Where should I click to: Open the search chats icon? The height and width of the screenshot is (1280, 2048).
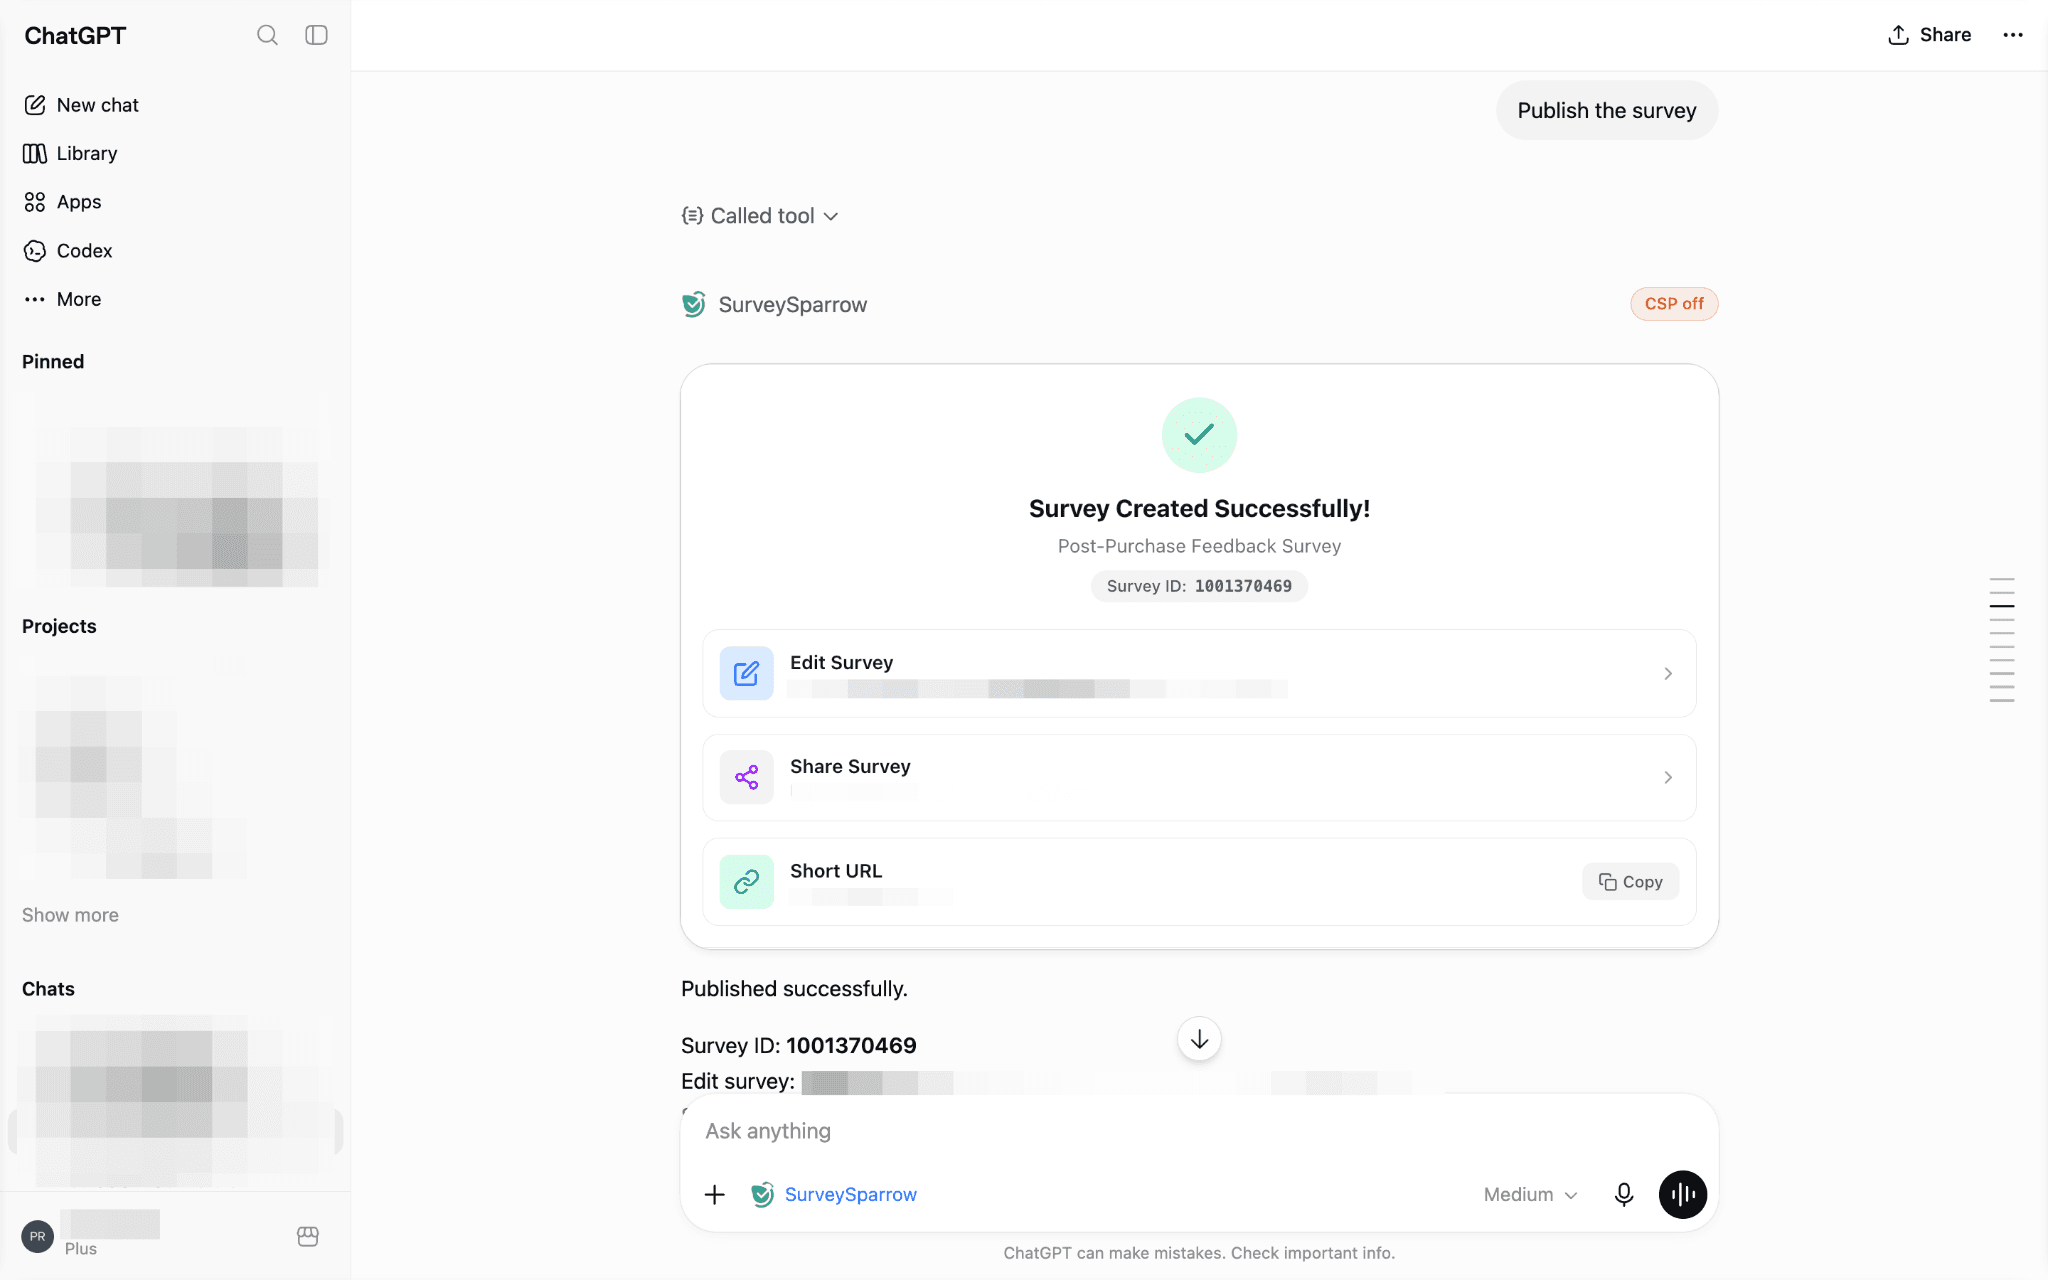coord(267,35)
